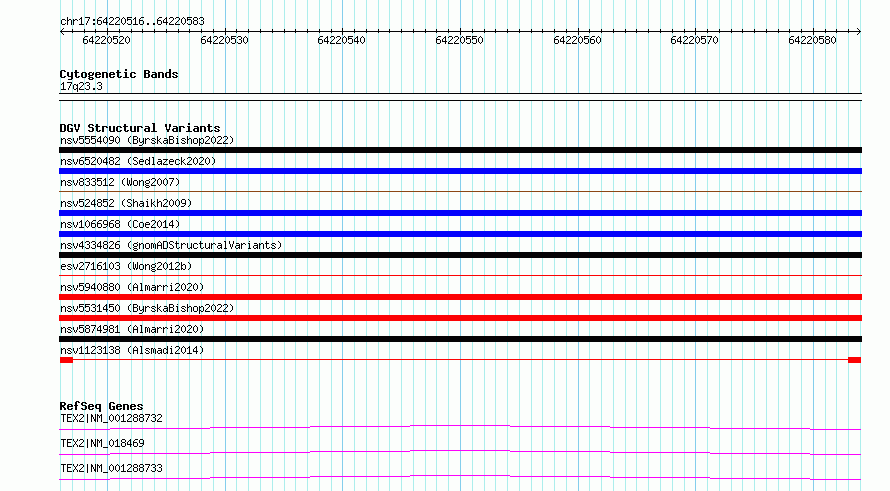Open variant nsv4334826 (gnomADStructuralVariants) label
This screenshot has height=491, width=890.
(x=171, y=245)
